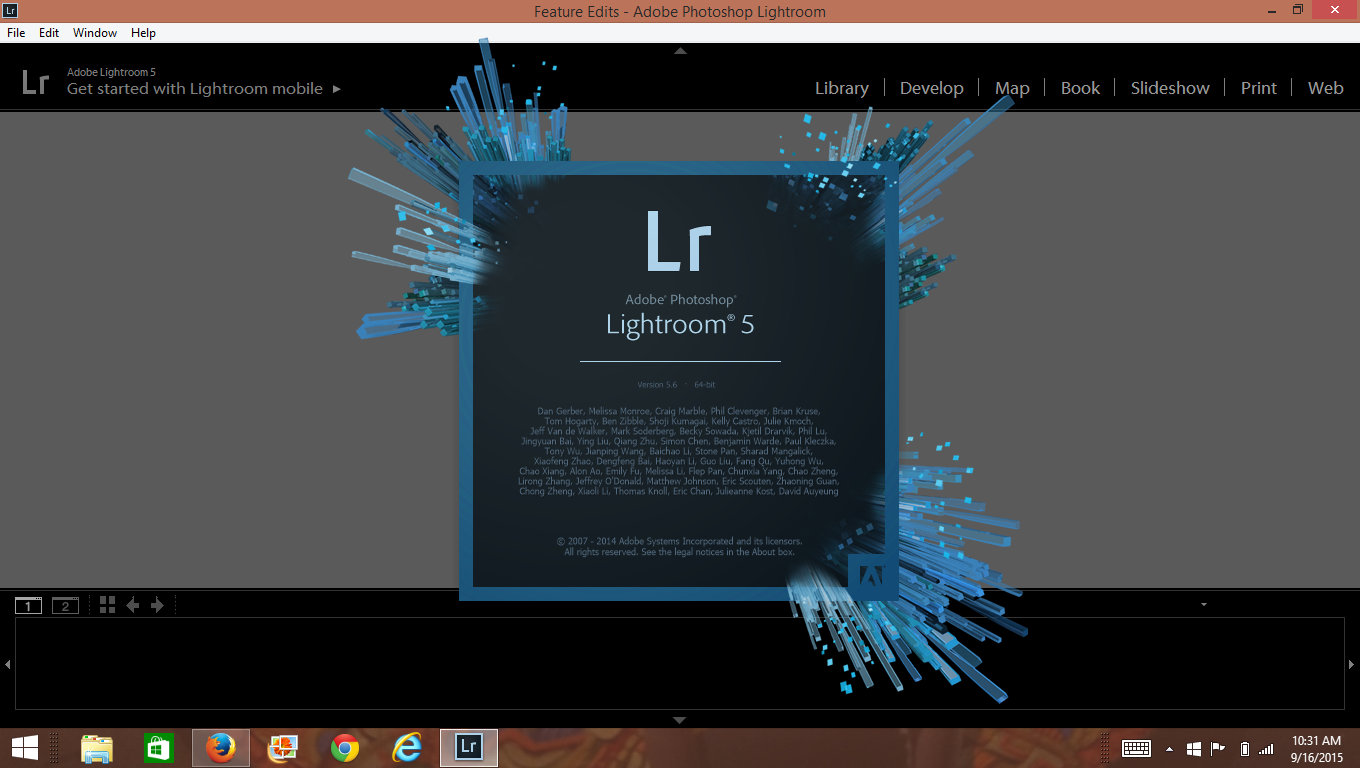
Task: Click the large Lr splash logo
Action: [679, 240]
